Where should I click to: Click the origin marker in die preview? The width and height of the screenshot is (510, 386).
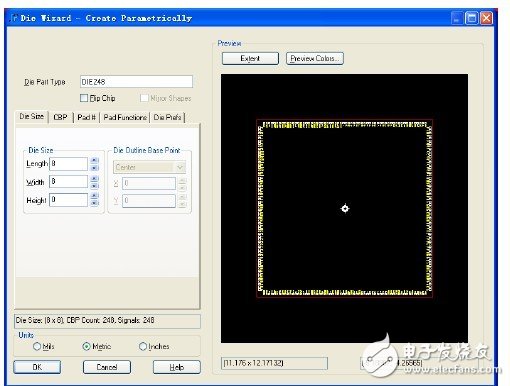(345, 208)
